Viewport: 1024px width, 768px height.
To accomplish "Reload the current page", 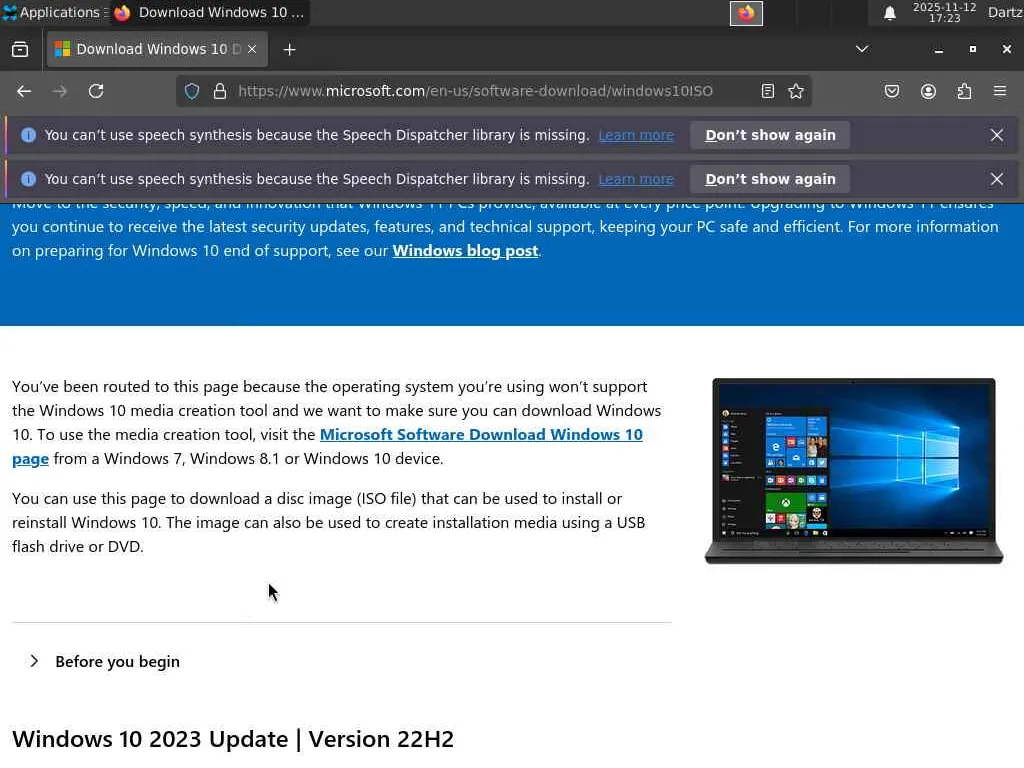I will [x=96, y=91].
